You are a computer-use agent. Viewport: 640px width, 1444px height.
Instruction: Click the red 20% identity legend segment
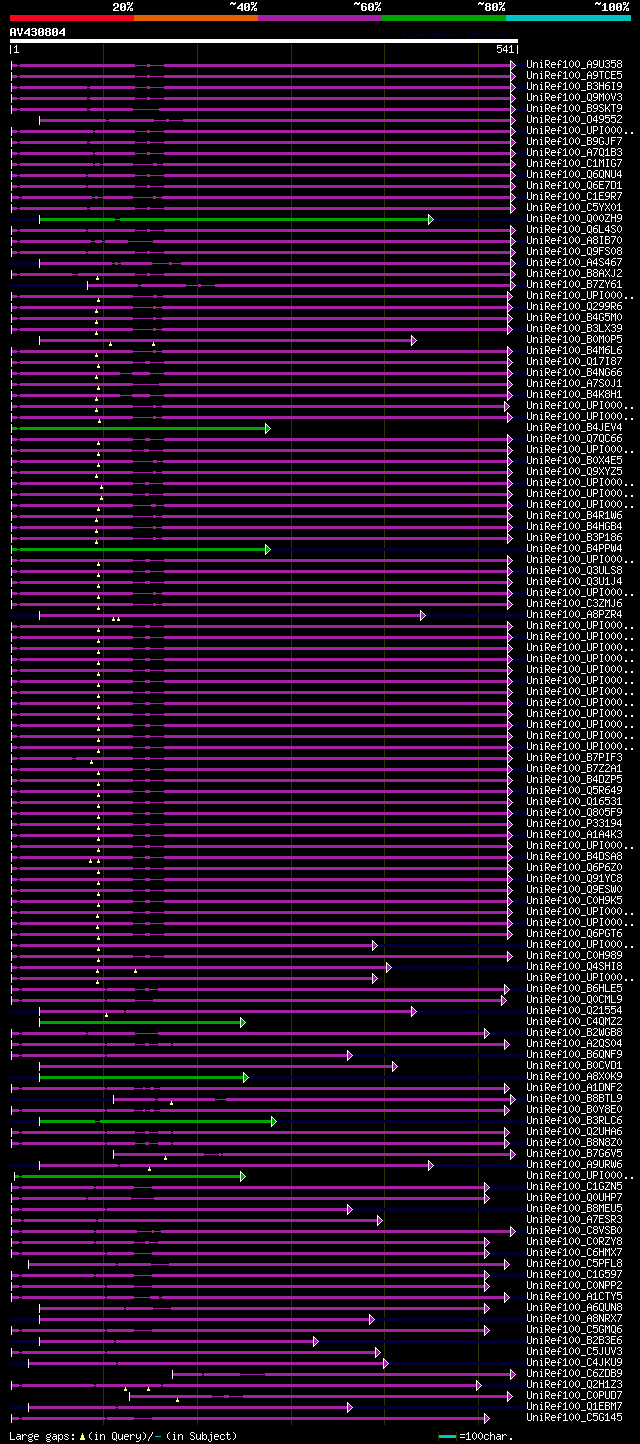[72, 17]
